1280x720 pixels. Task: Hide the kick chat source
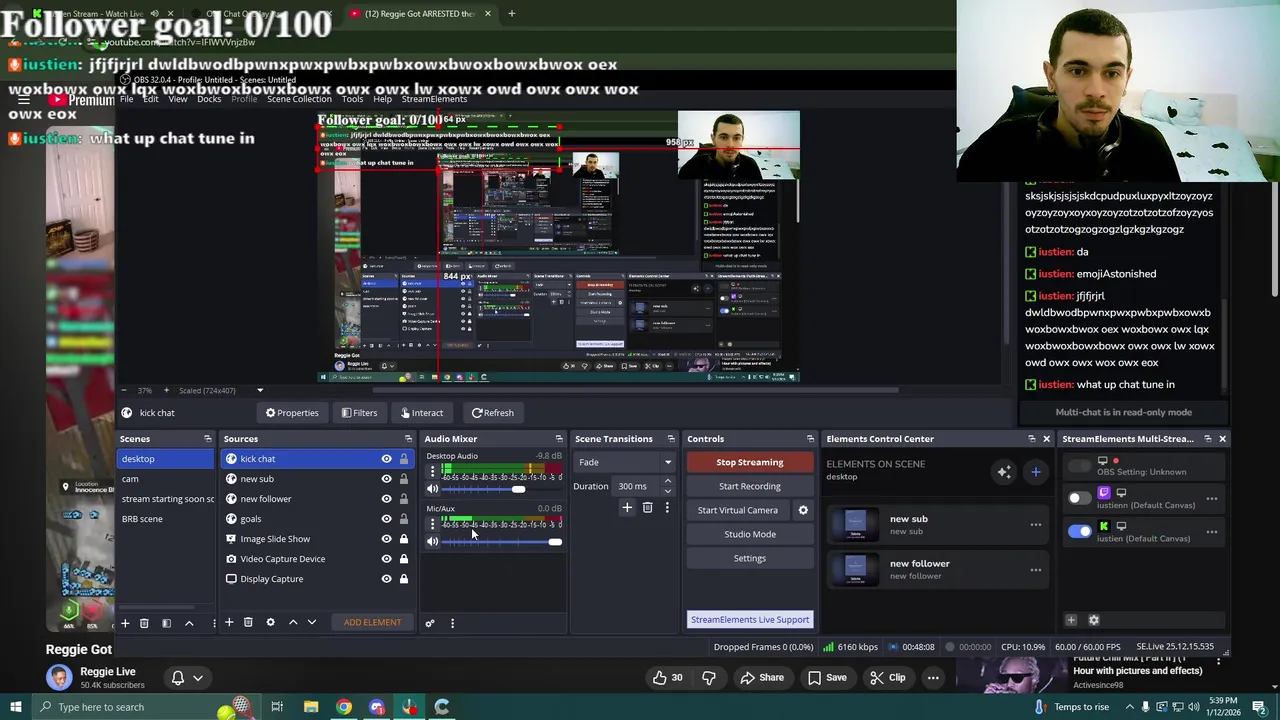pos(386,459)
